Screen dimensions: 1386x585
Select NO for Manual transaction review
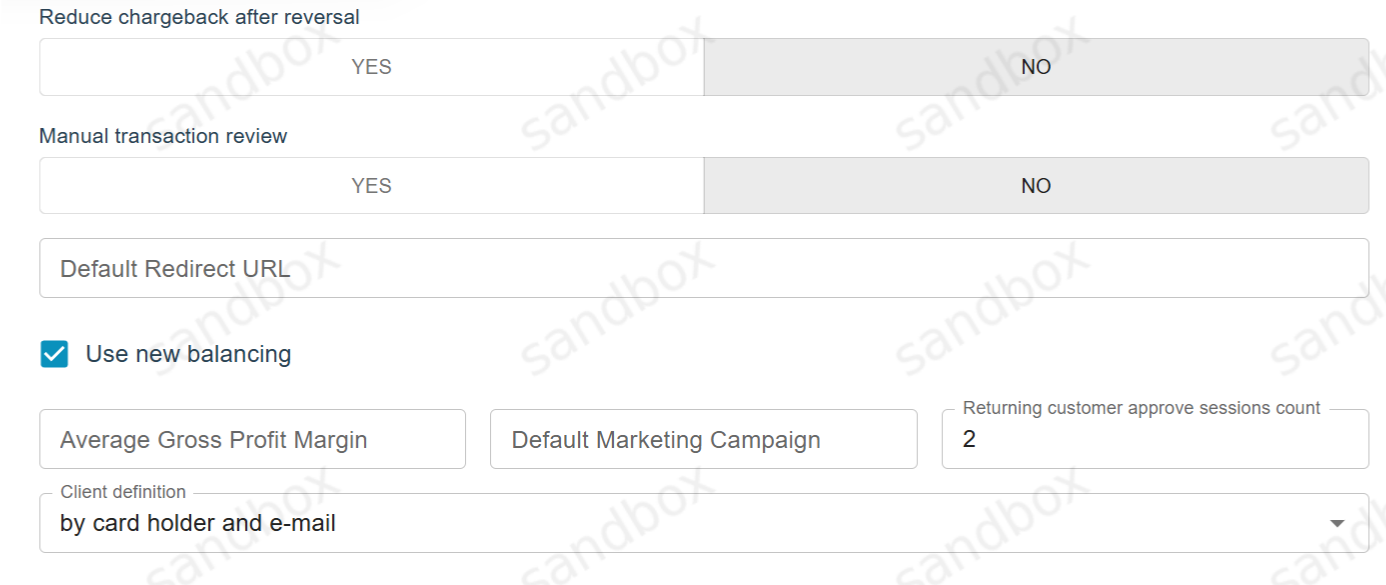tap(1036, 186)
